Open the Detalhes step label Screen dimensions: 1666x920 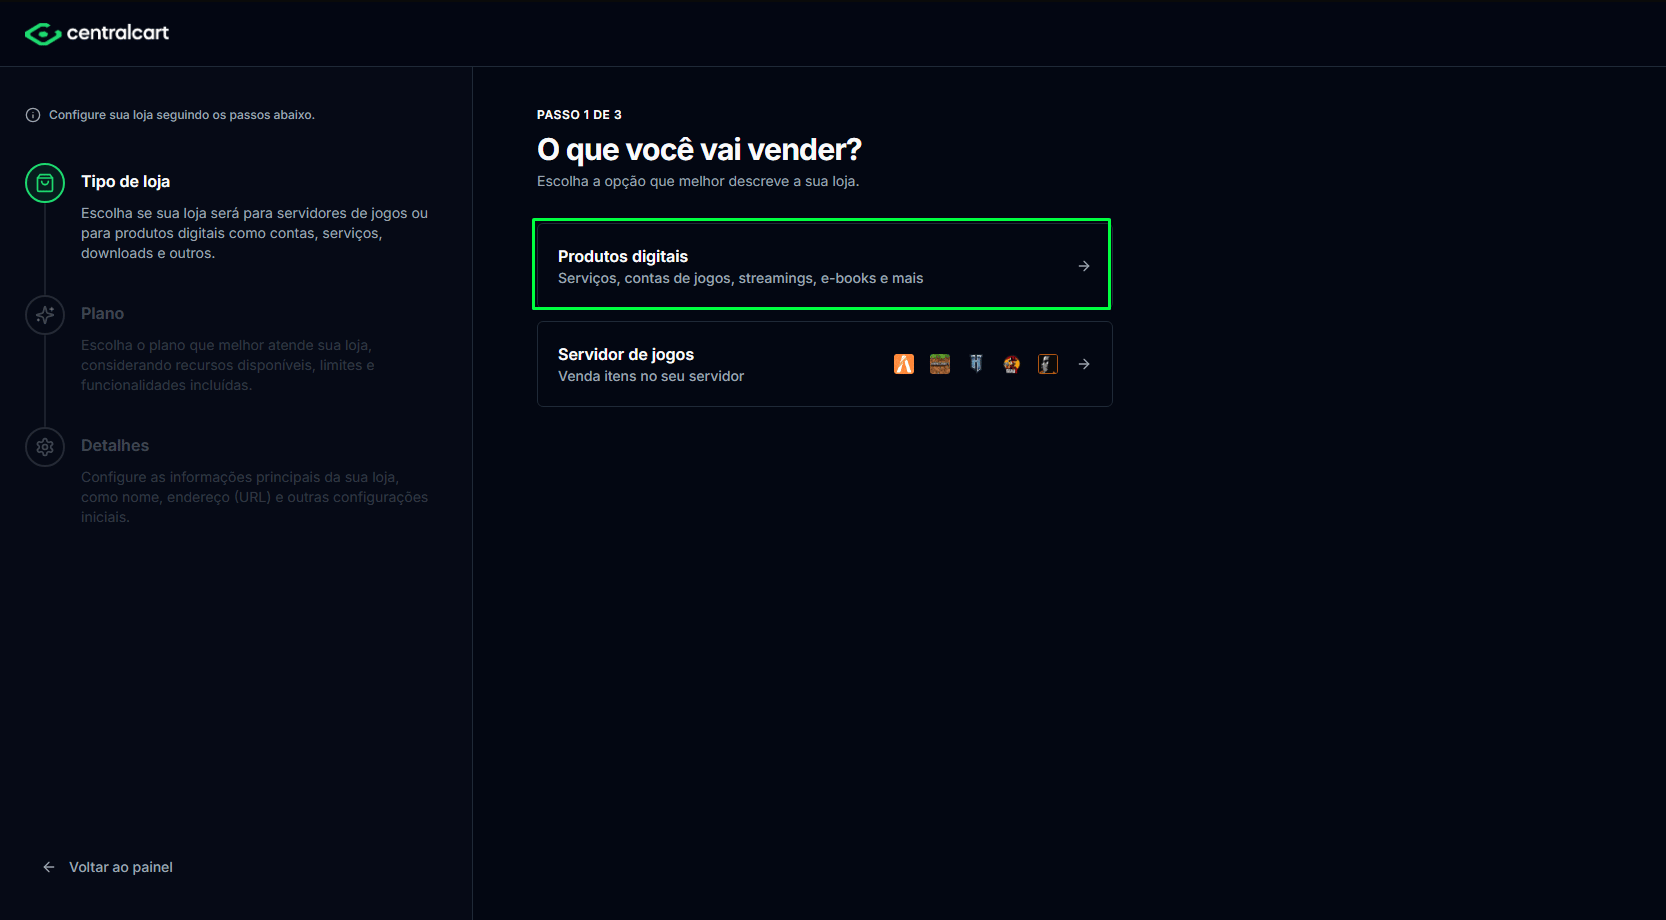click(115, 445)
